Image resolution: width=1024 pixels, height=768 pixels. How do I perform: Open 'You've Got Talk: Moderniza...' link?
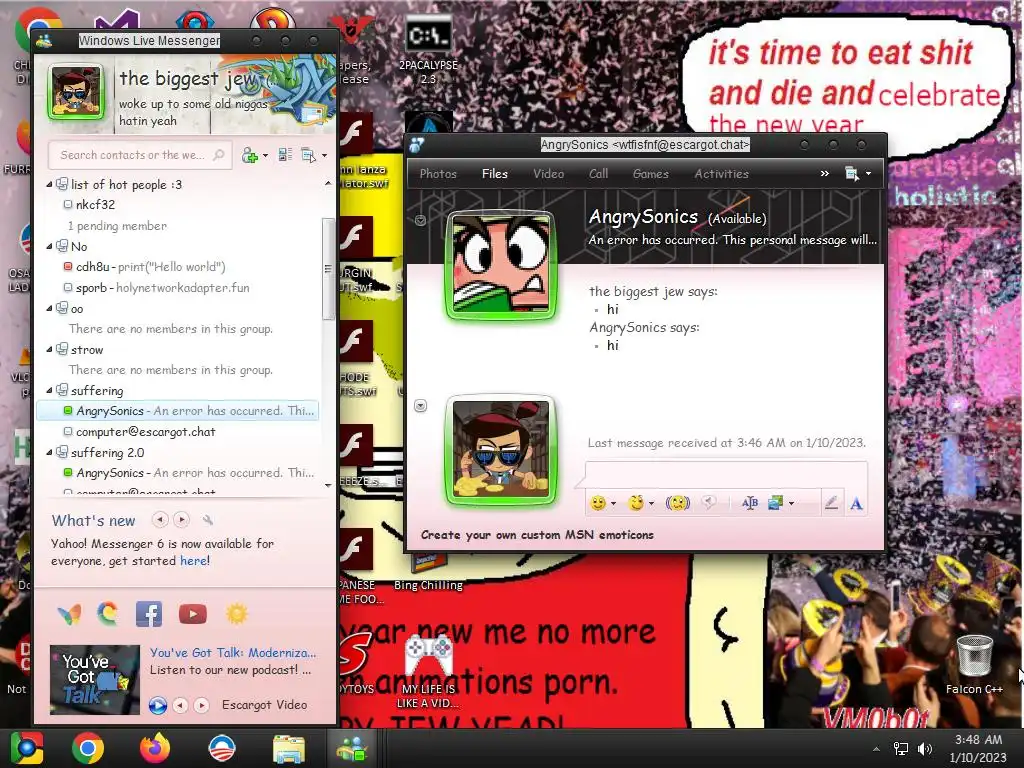click(232, 652)
